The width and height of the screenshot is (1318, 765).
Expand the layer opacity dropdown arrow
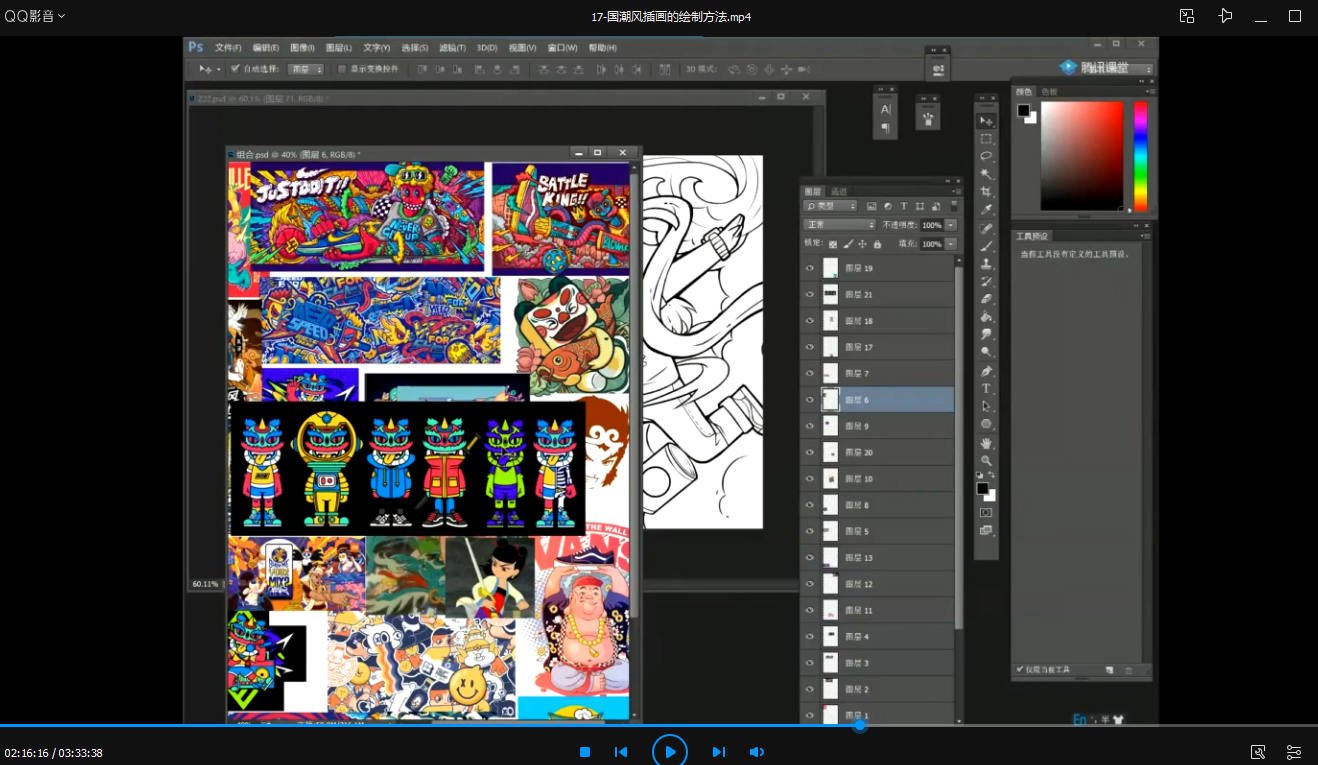point(950,225)
